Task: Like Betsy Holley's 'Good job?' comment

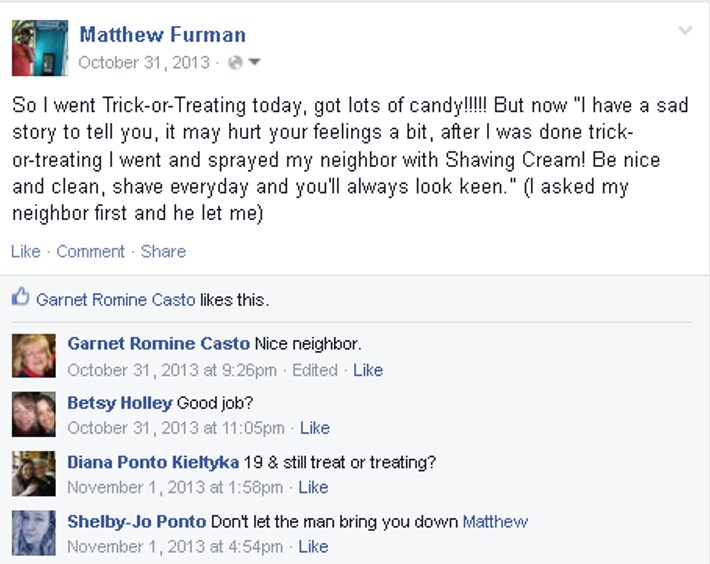Action: [315, 428]
